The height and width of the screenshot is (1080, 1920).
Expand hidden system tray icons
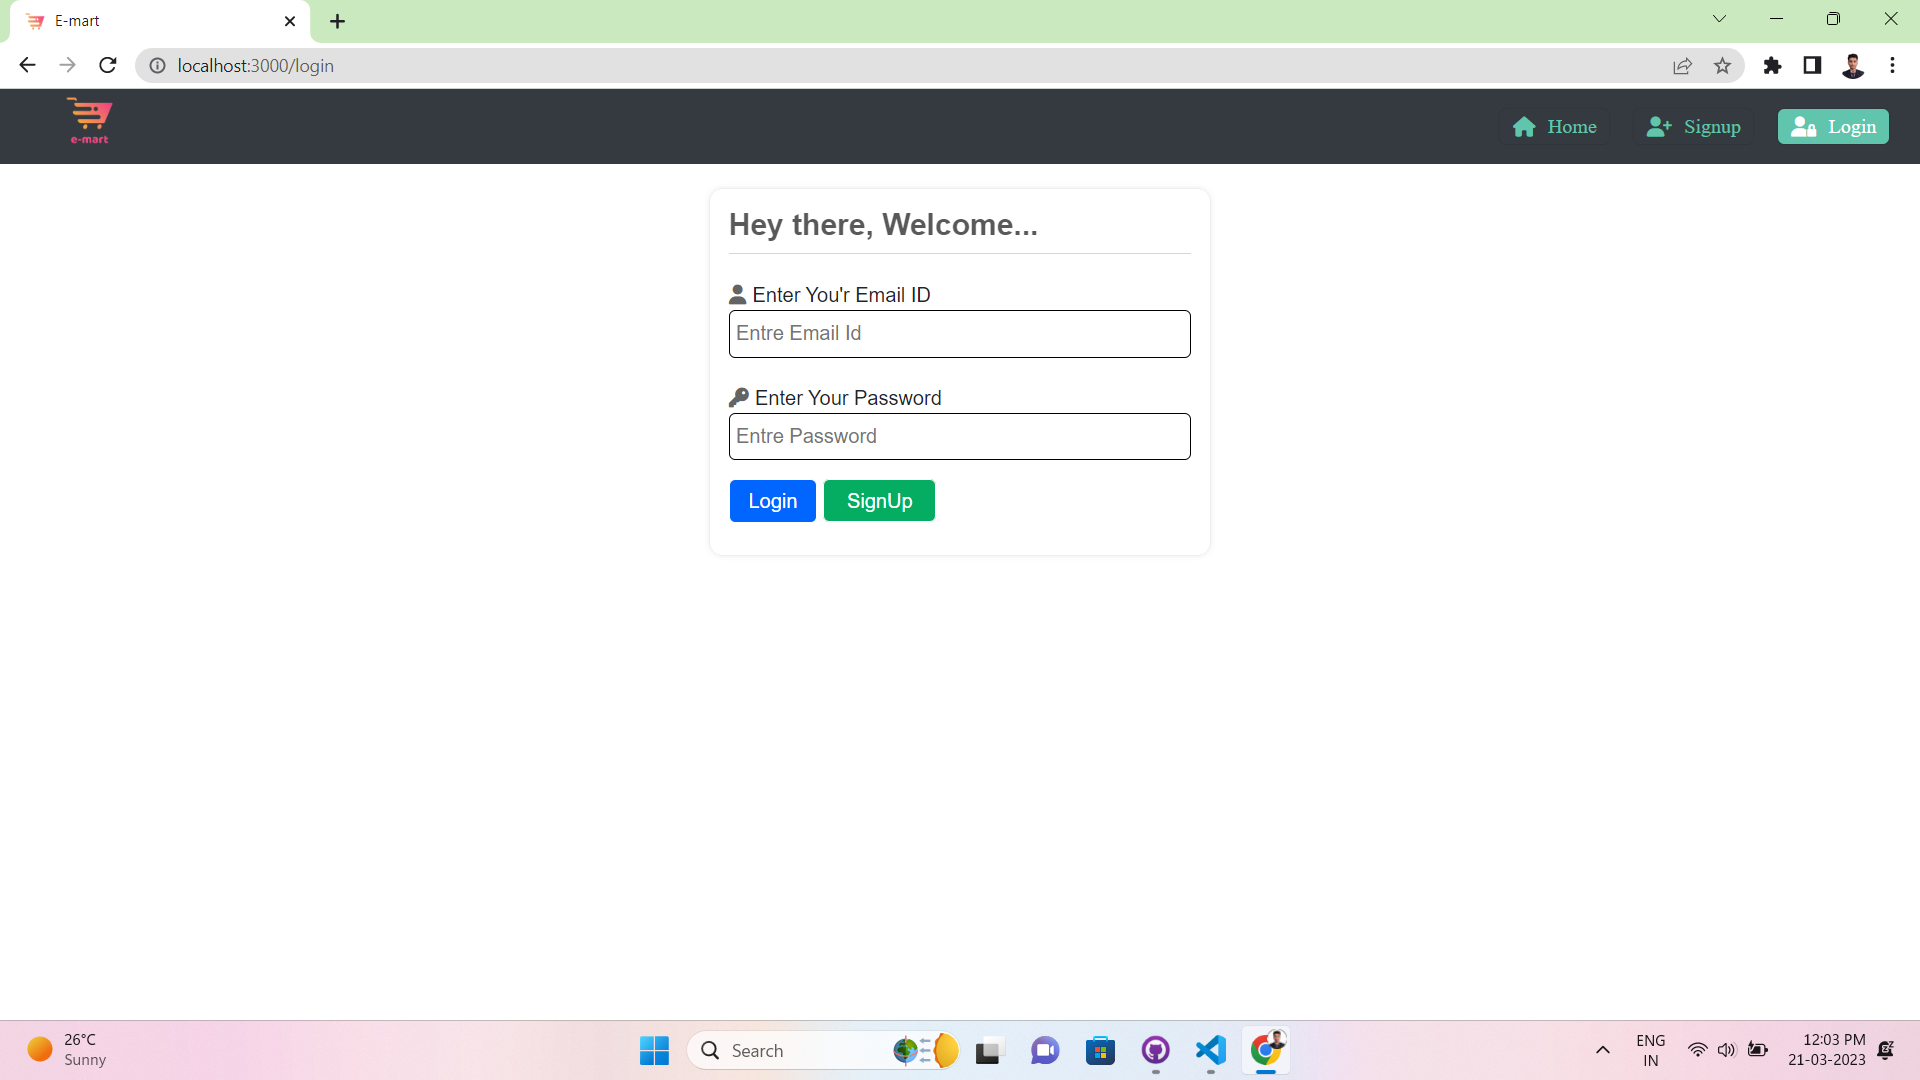pyautogui.click(x=1602, y=1050)
